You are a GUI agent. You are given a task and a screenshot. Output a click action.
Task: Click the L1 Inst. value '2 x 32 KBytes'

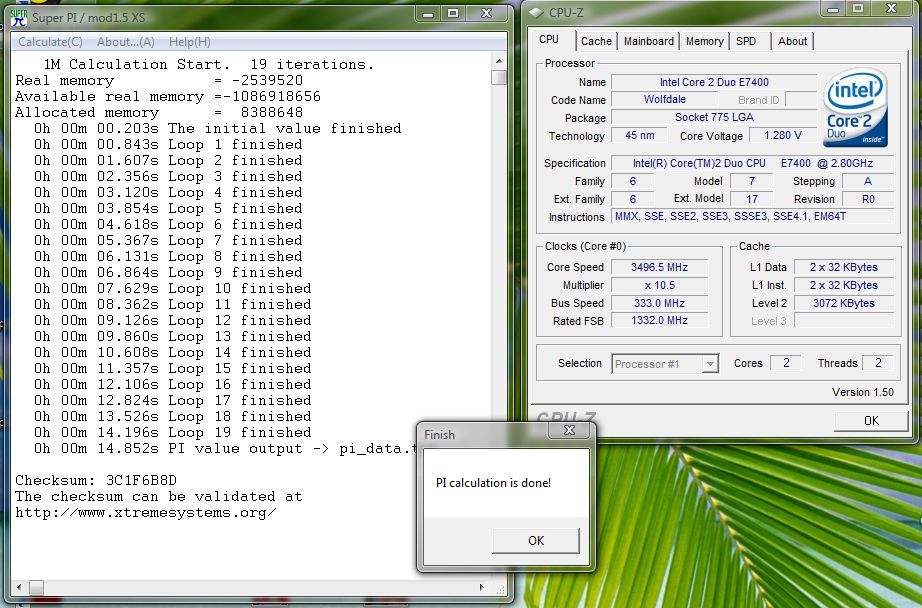[x=844, y=285]
